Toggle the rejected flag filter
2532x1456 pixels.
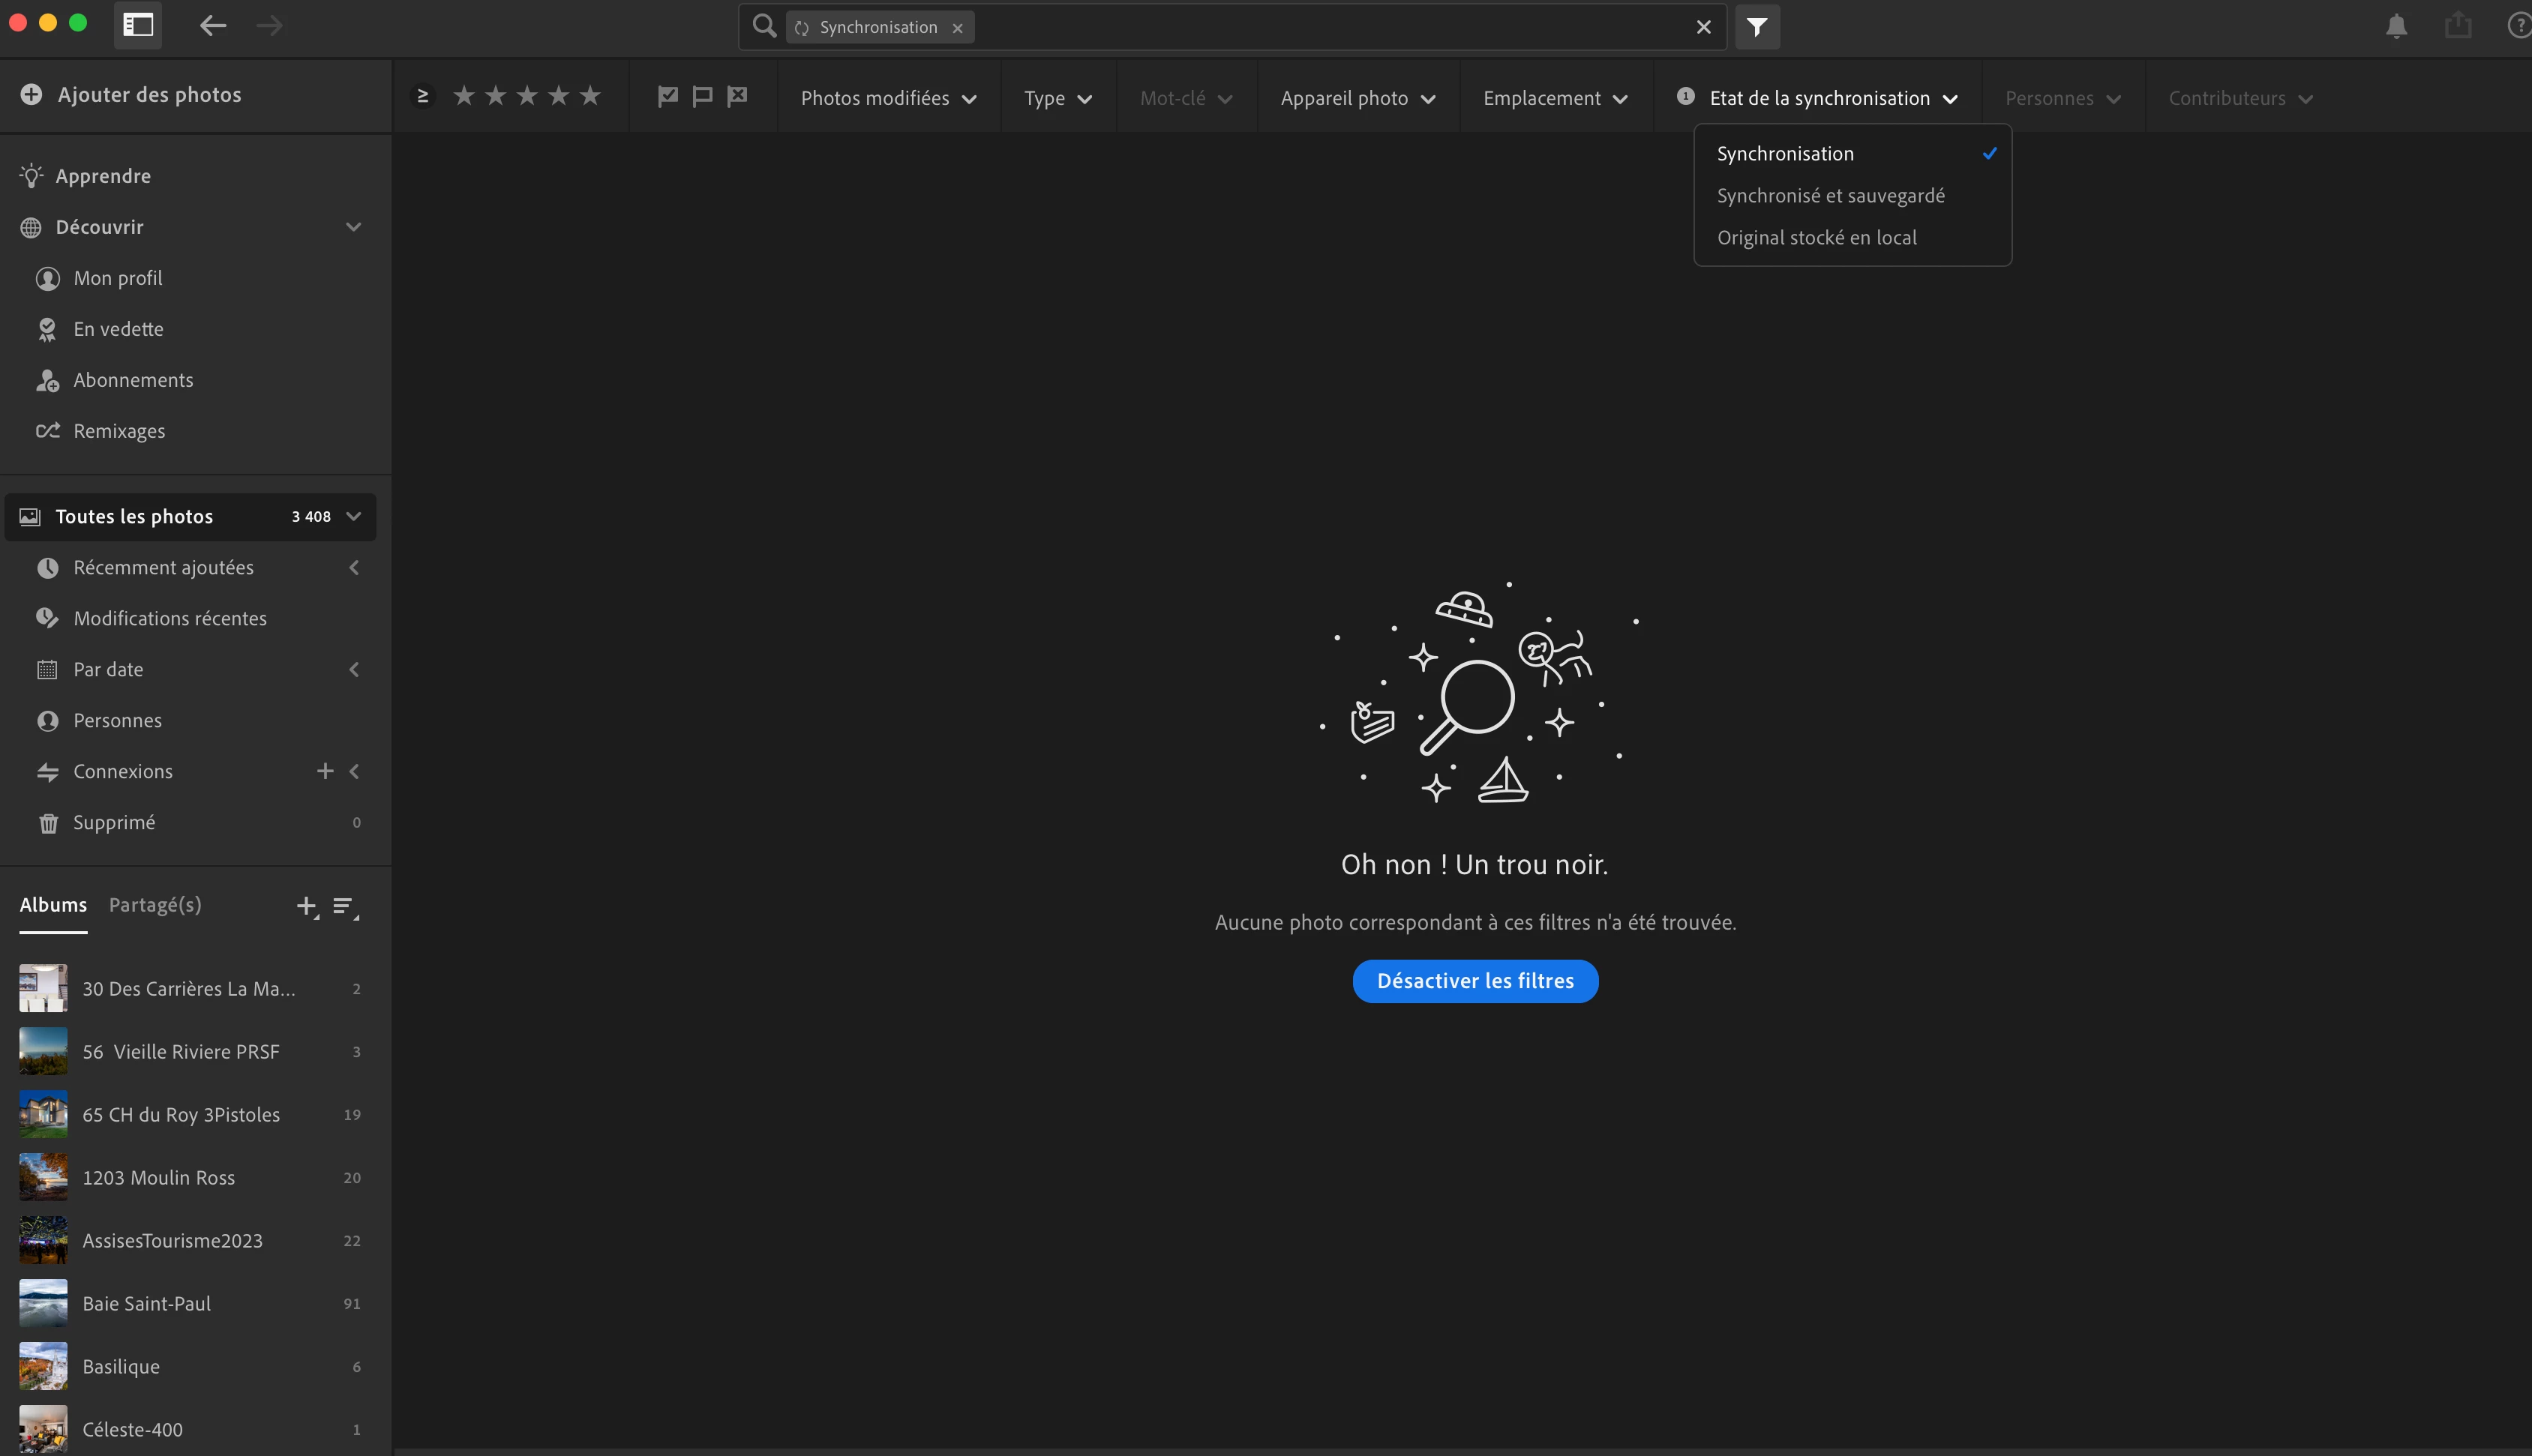[x=737, y=97]
